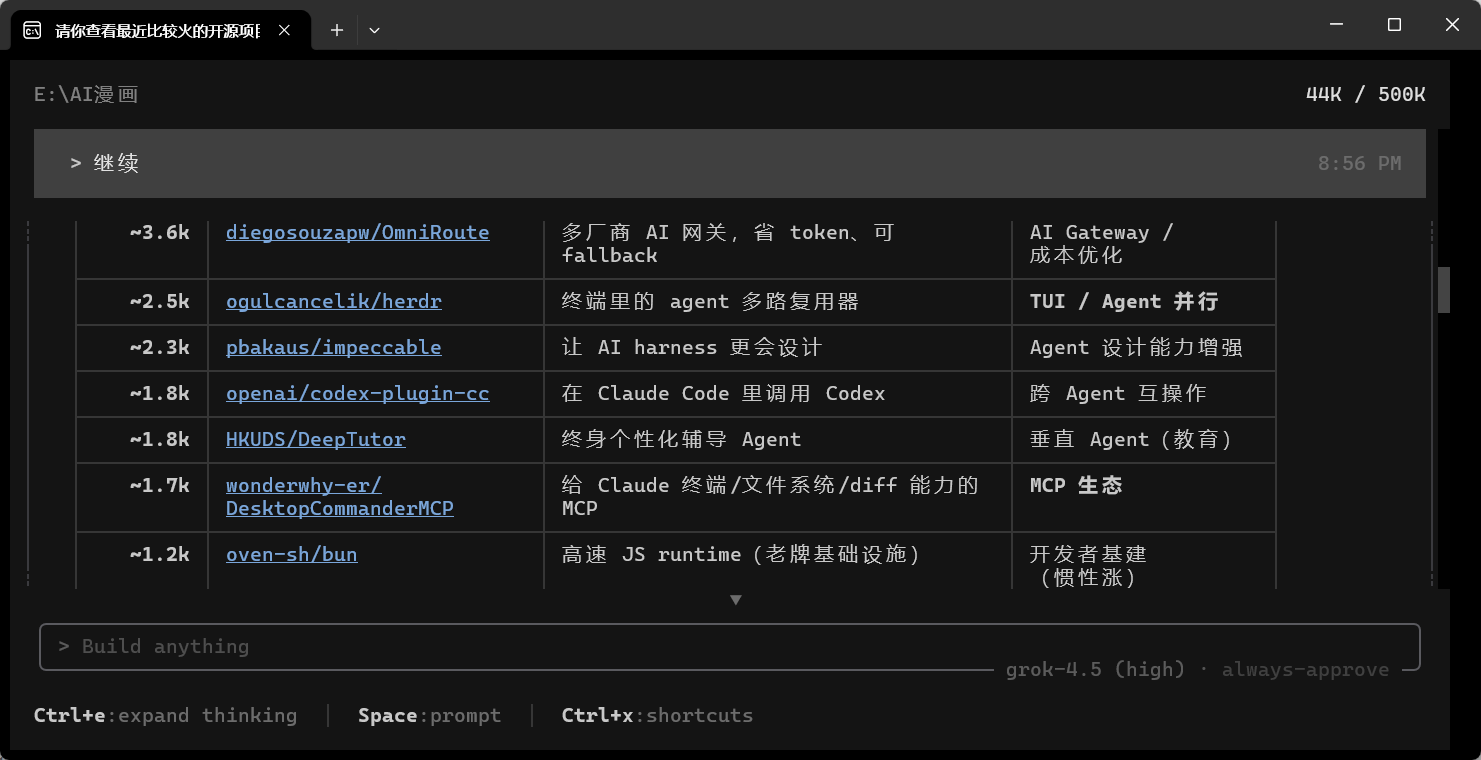Click the ~1.8k cell in the codex-plugin-cc row

coord(160,394)
